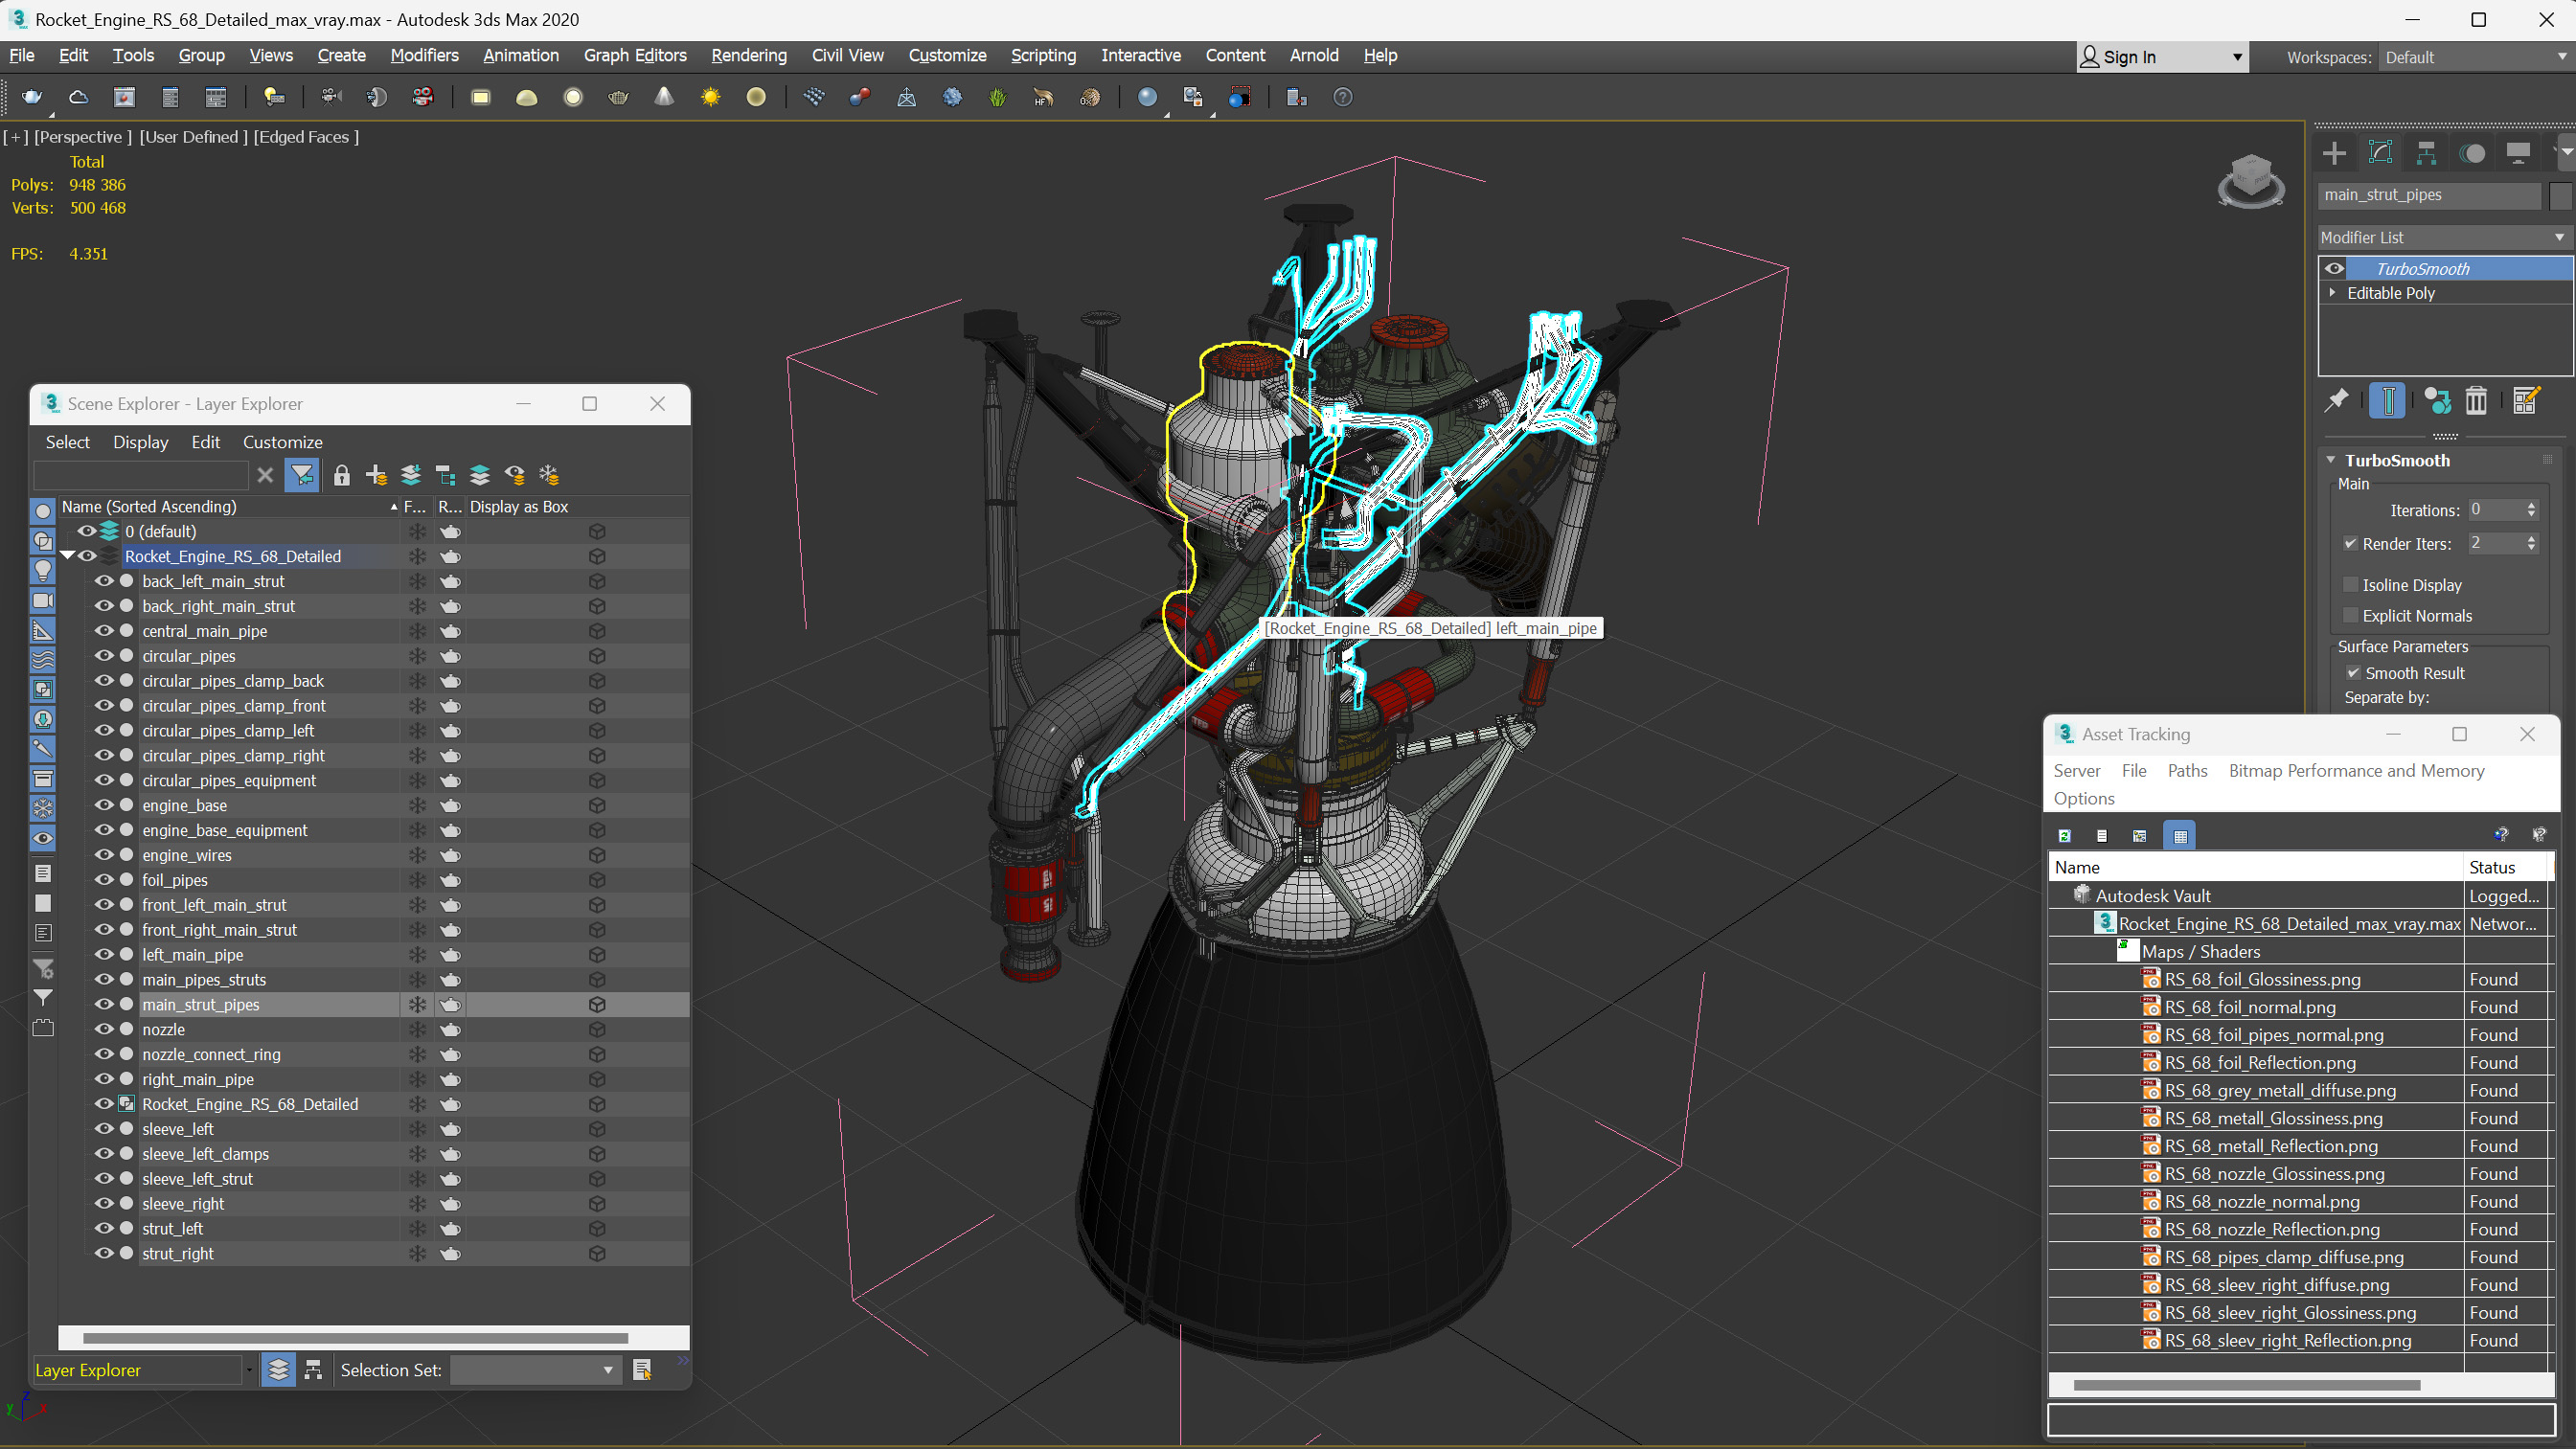Open the Scripting menu
The width and height of the screenshot is (2576, 1449).
pos(1043,56)
